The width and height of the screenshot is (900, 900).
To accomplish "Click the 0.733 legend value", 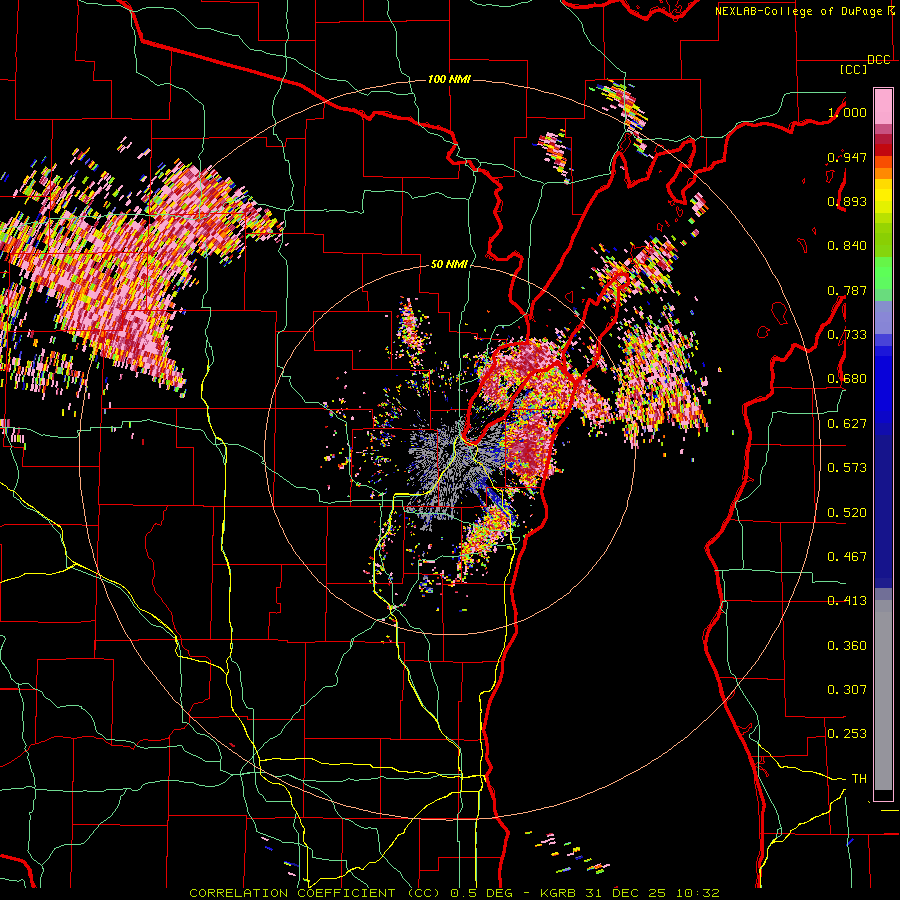I will coord(847,335).
